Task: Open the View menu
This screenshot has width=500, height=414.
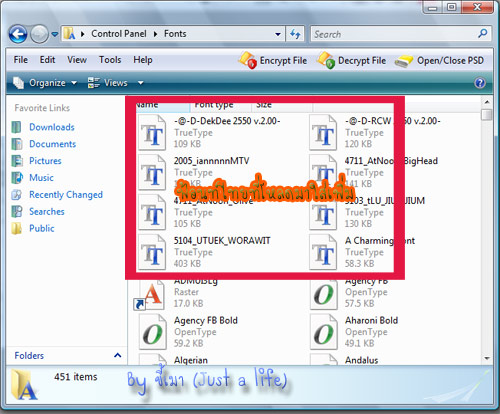Action: tap(77, 60)
